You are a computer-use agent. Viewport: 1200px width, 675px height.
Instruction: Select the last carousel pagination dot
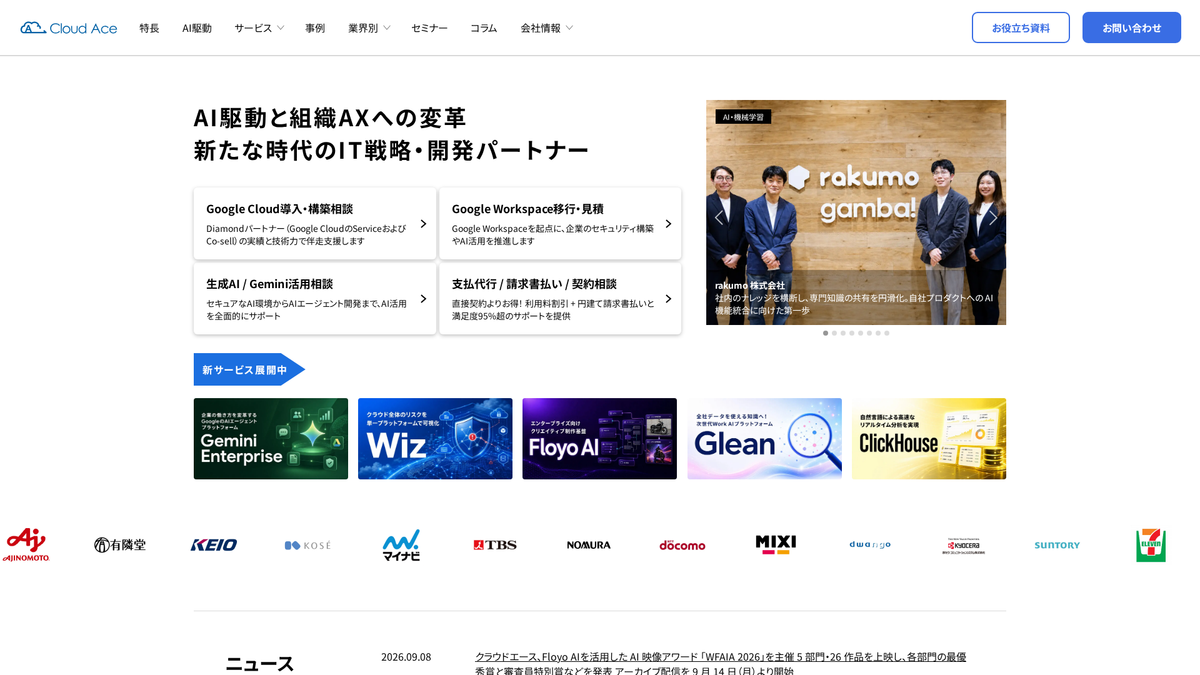[886, 333]
